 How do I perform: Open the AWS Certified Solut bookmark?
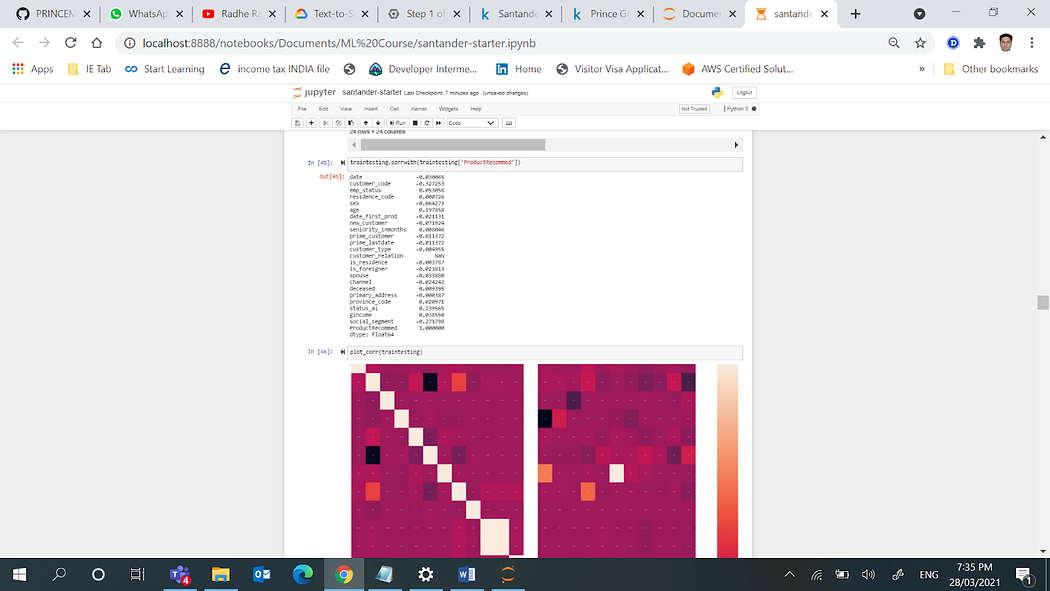point(737,69)
